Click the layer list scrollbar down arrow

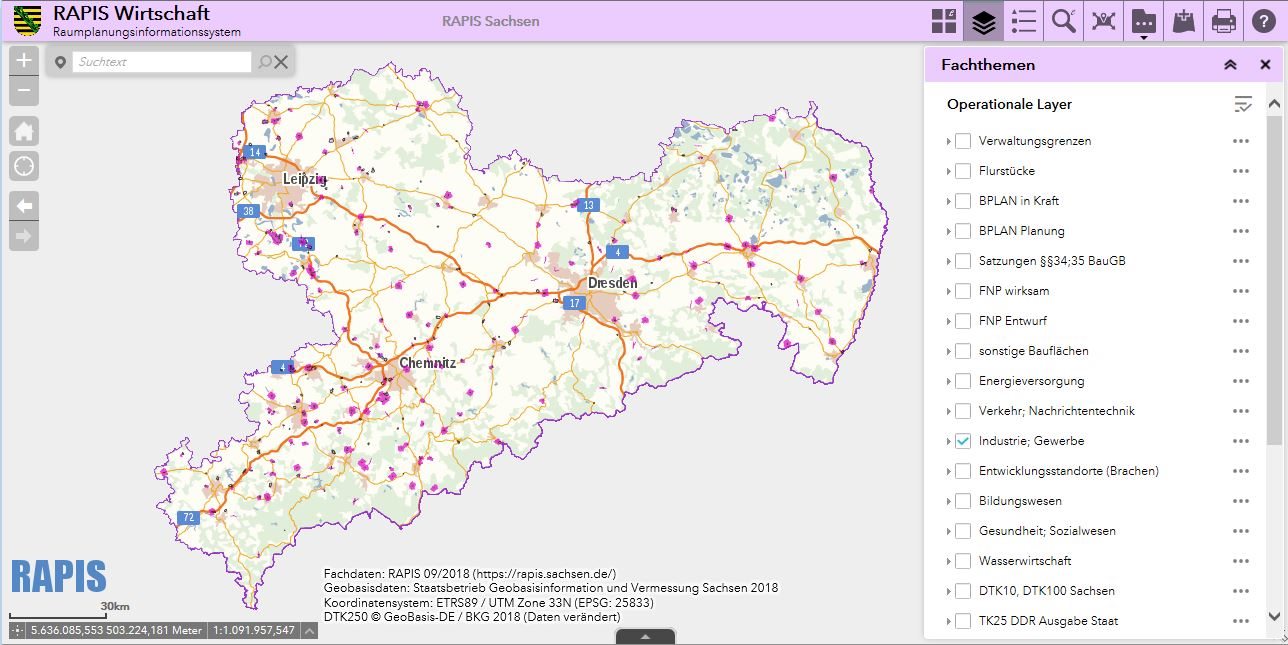(1274, 617)
